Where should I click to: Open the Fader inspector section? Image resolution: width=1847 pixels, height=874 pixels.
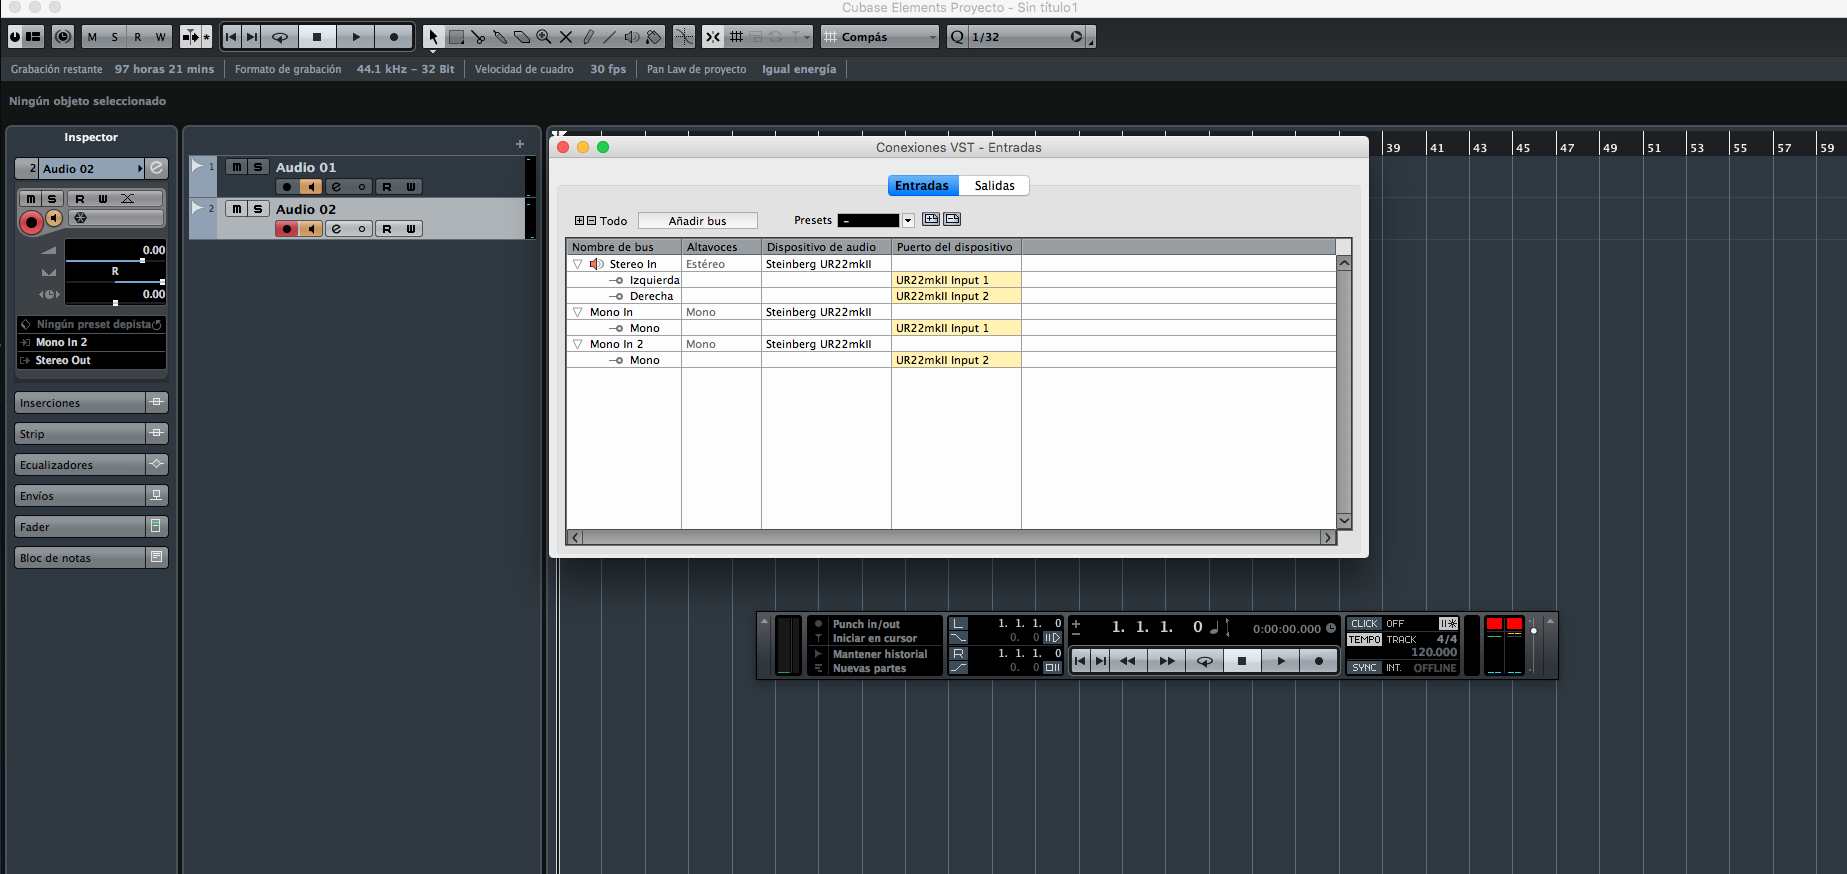(81, 527)
